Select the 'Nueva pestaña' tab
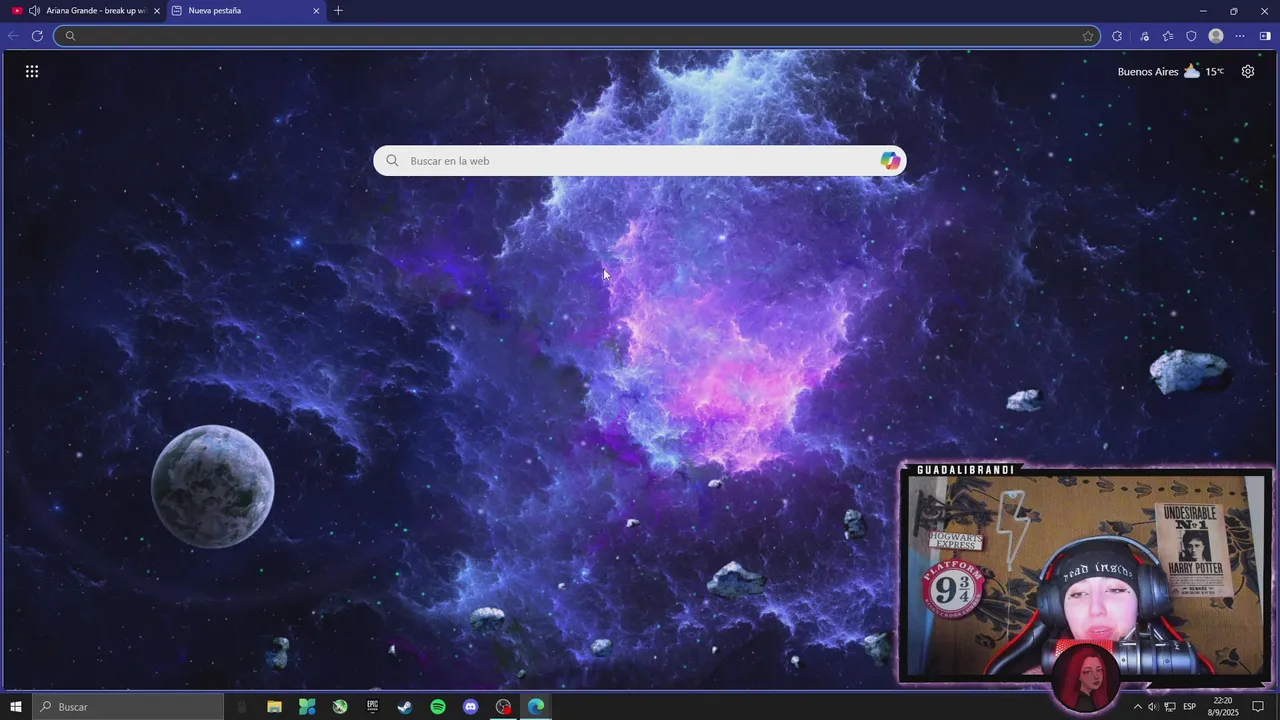This screenshot has height=720, width=1280. [245, 11]
